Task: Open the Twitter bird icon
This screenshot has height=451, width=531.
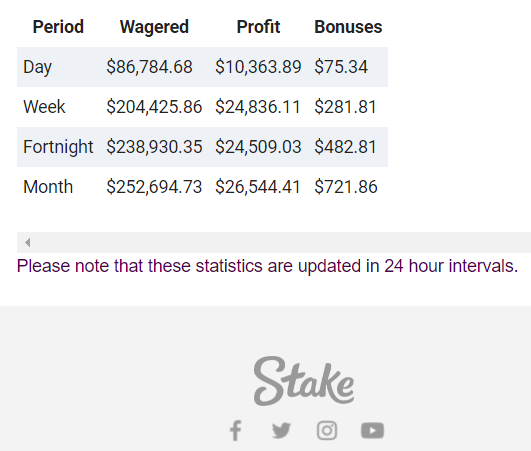Action: tap(281, 431)
